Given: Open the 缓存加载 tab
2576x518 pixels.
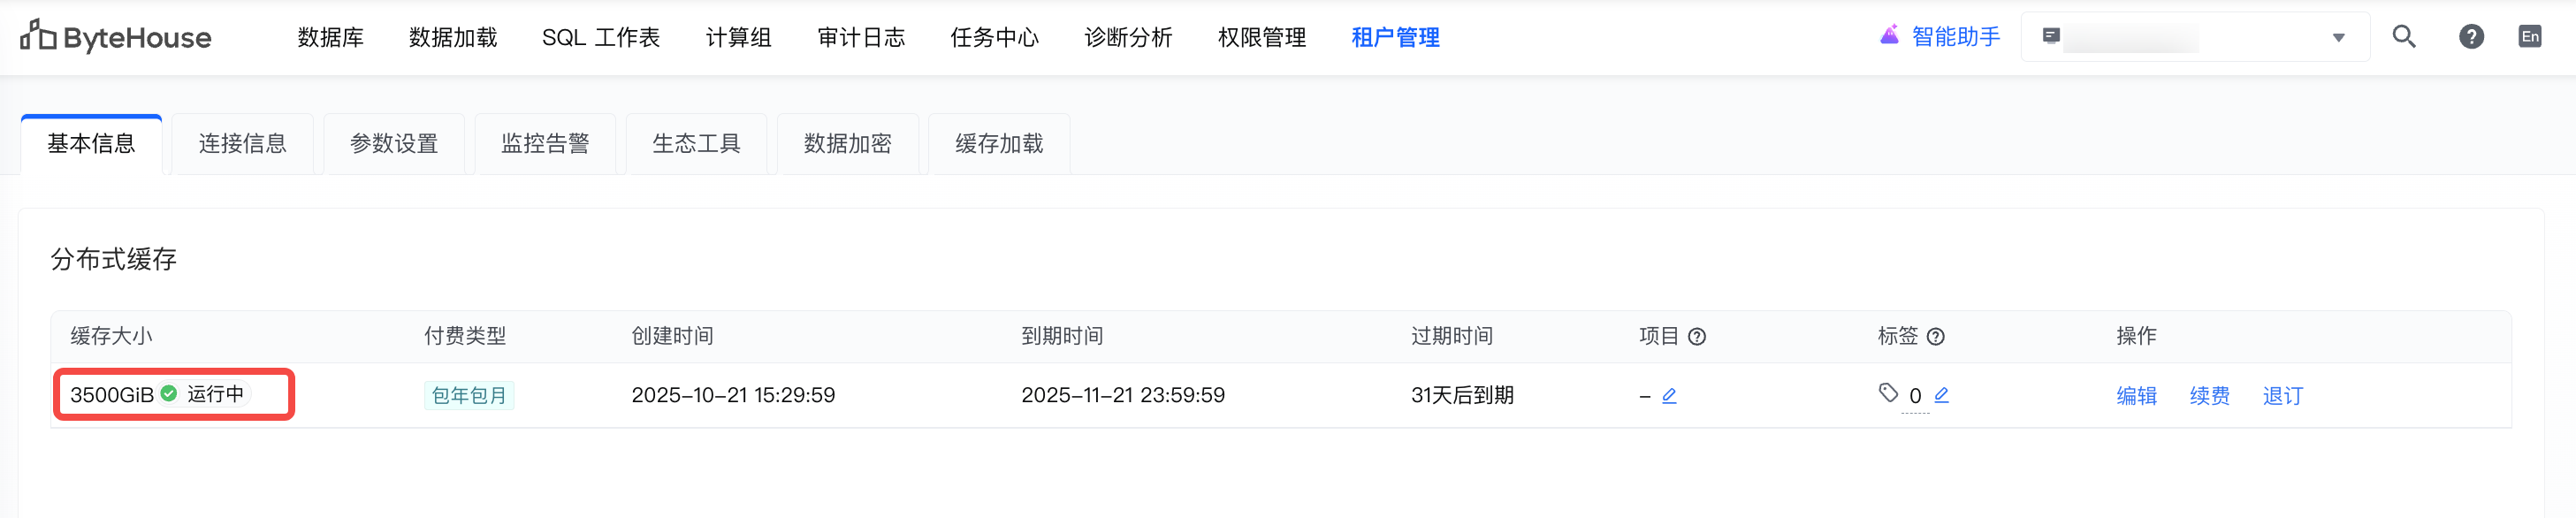Looking at the screenshot, I should [x=999, y=144].
